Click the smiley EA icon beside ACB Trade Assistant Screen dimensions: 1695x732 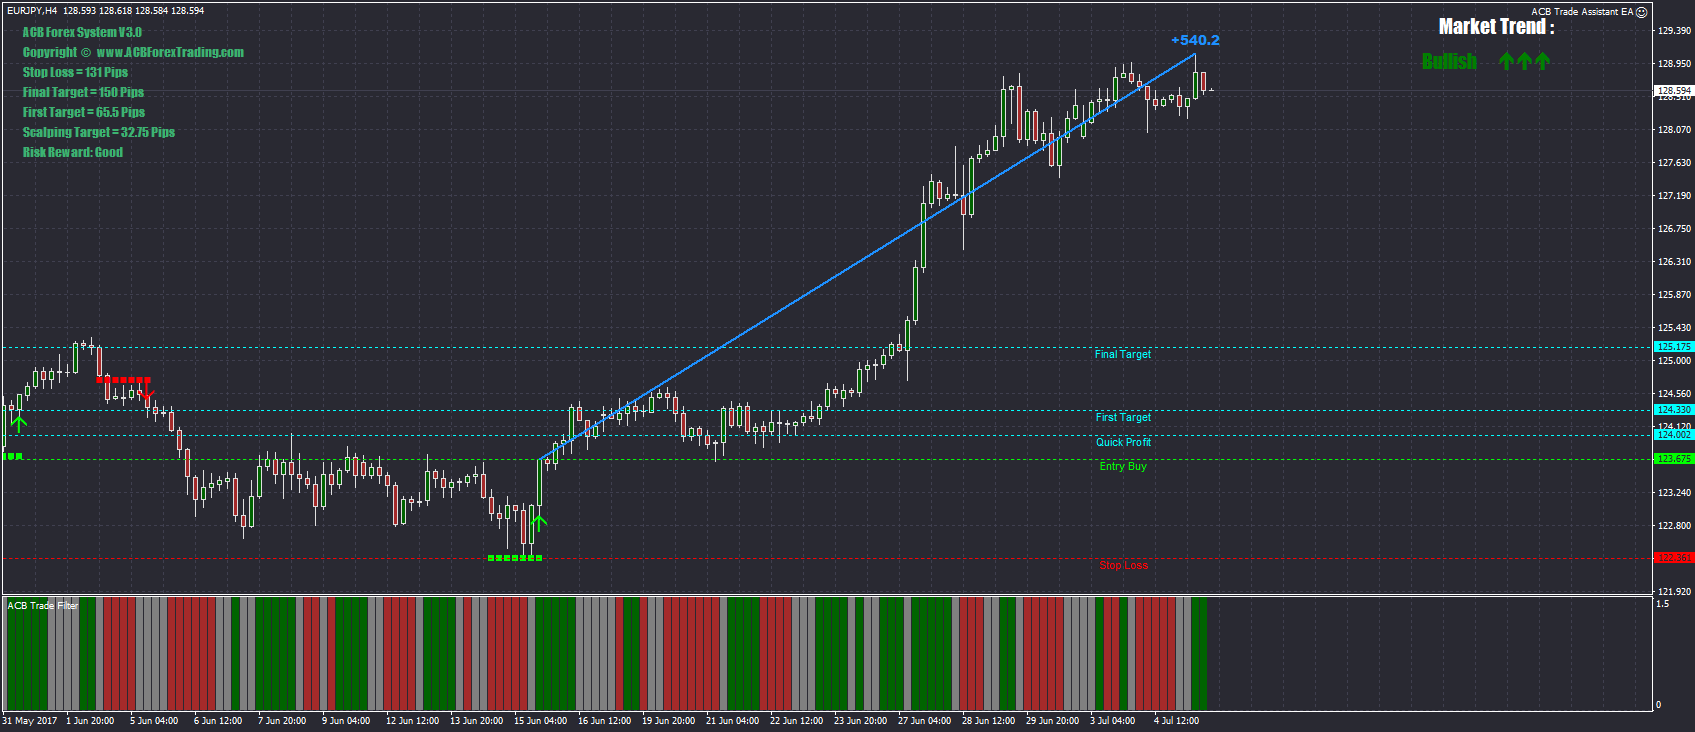(1641, 12)
